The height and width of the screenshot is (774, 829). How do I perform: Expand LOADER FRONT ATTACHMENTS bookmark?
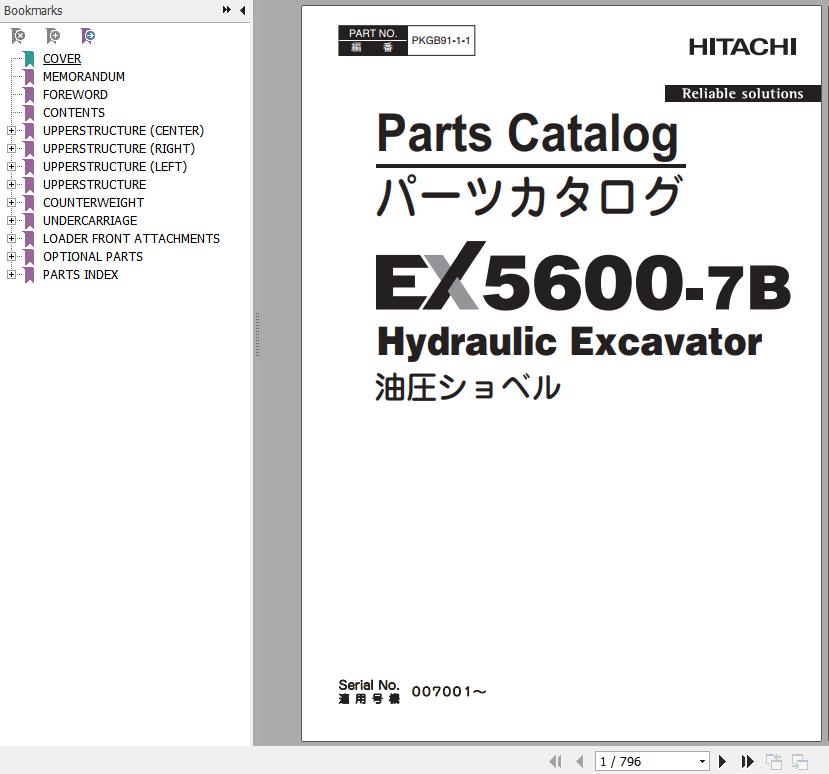(11, 238)
